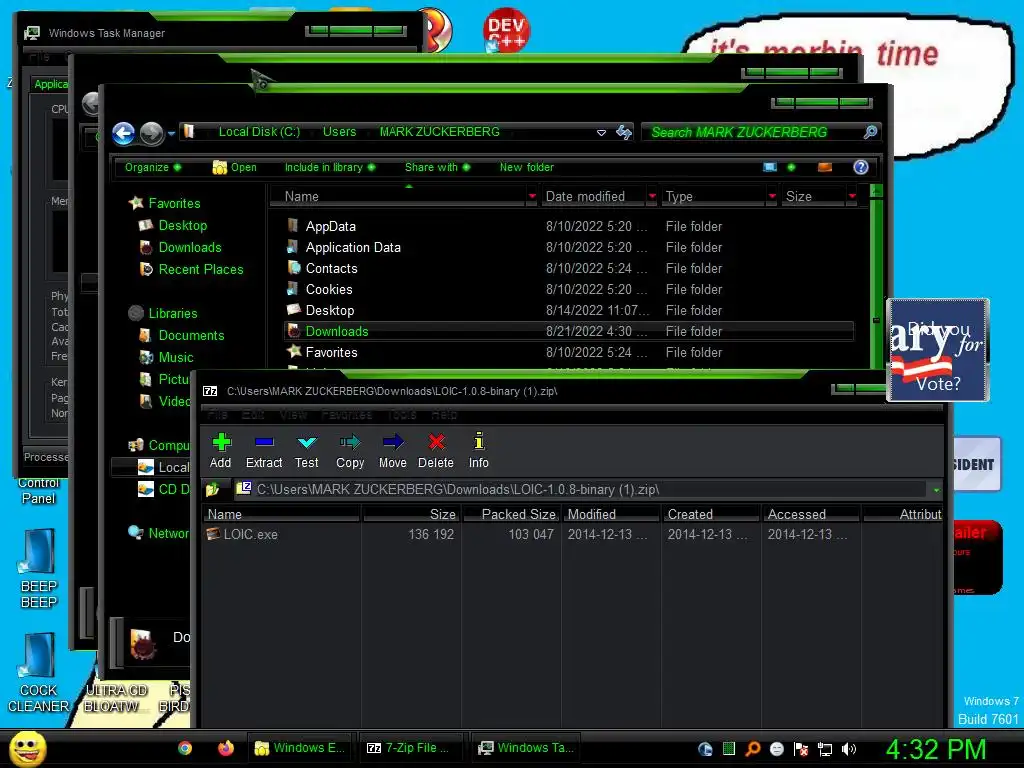
Task: Click the search magnifier icon in Explorer
Action: click(x=870, y=133)
